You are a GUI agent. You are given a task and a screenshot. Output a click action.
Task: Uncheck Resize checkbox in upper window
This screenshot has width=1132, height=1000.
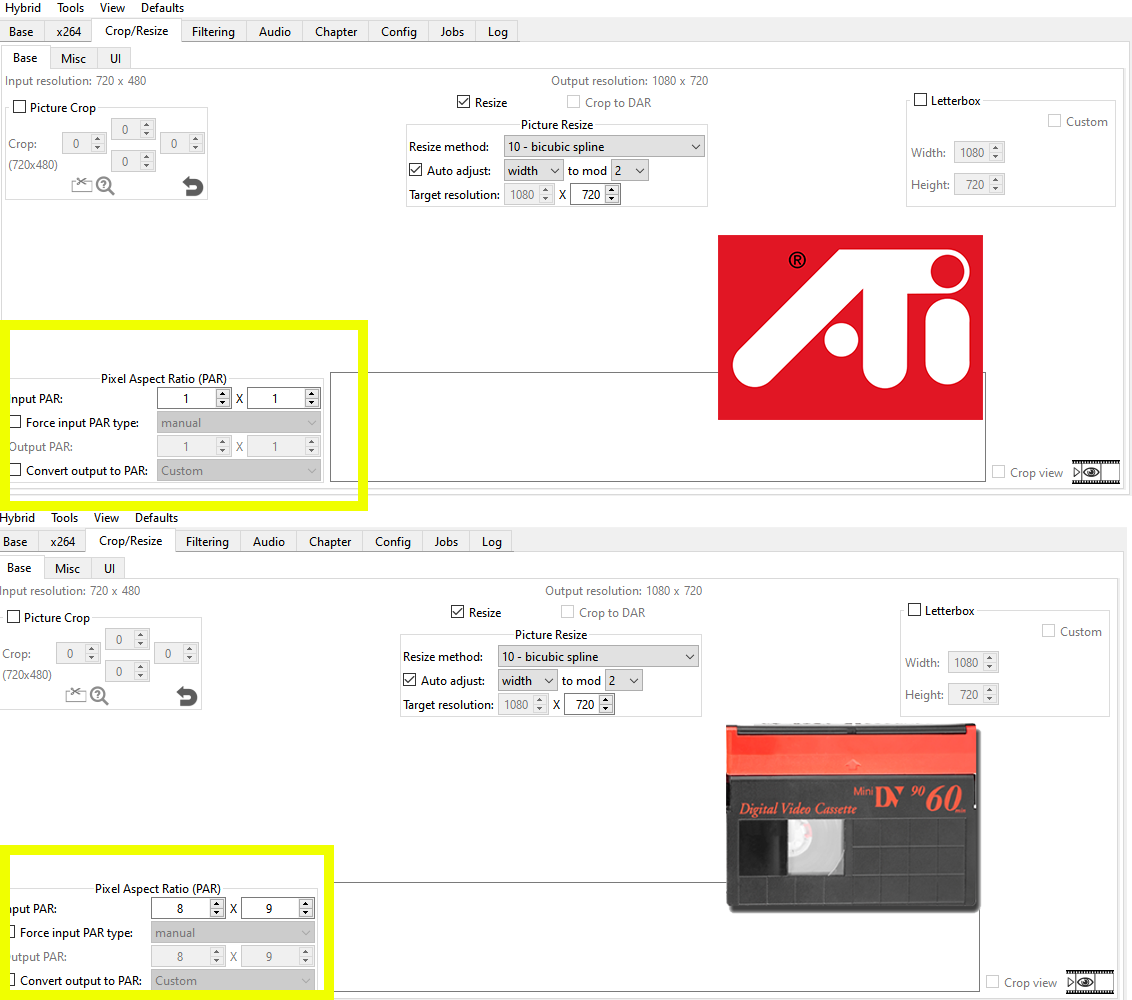pos(463,102)
